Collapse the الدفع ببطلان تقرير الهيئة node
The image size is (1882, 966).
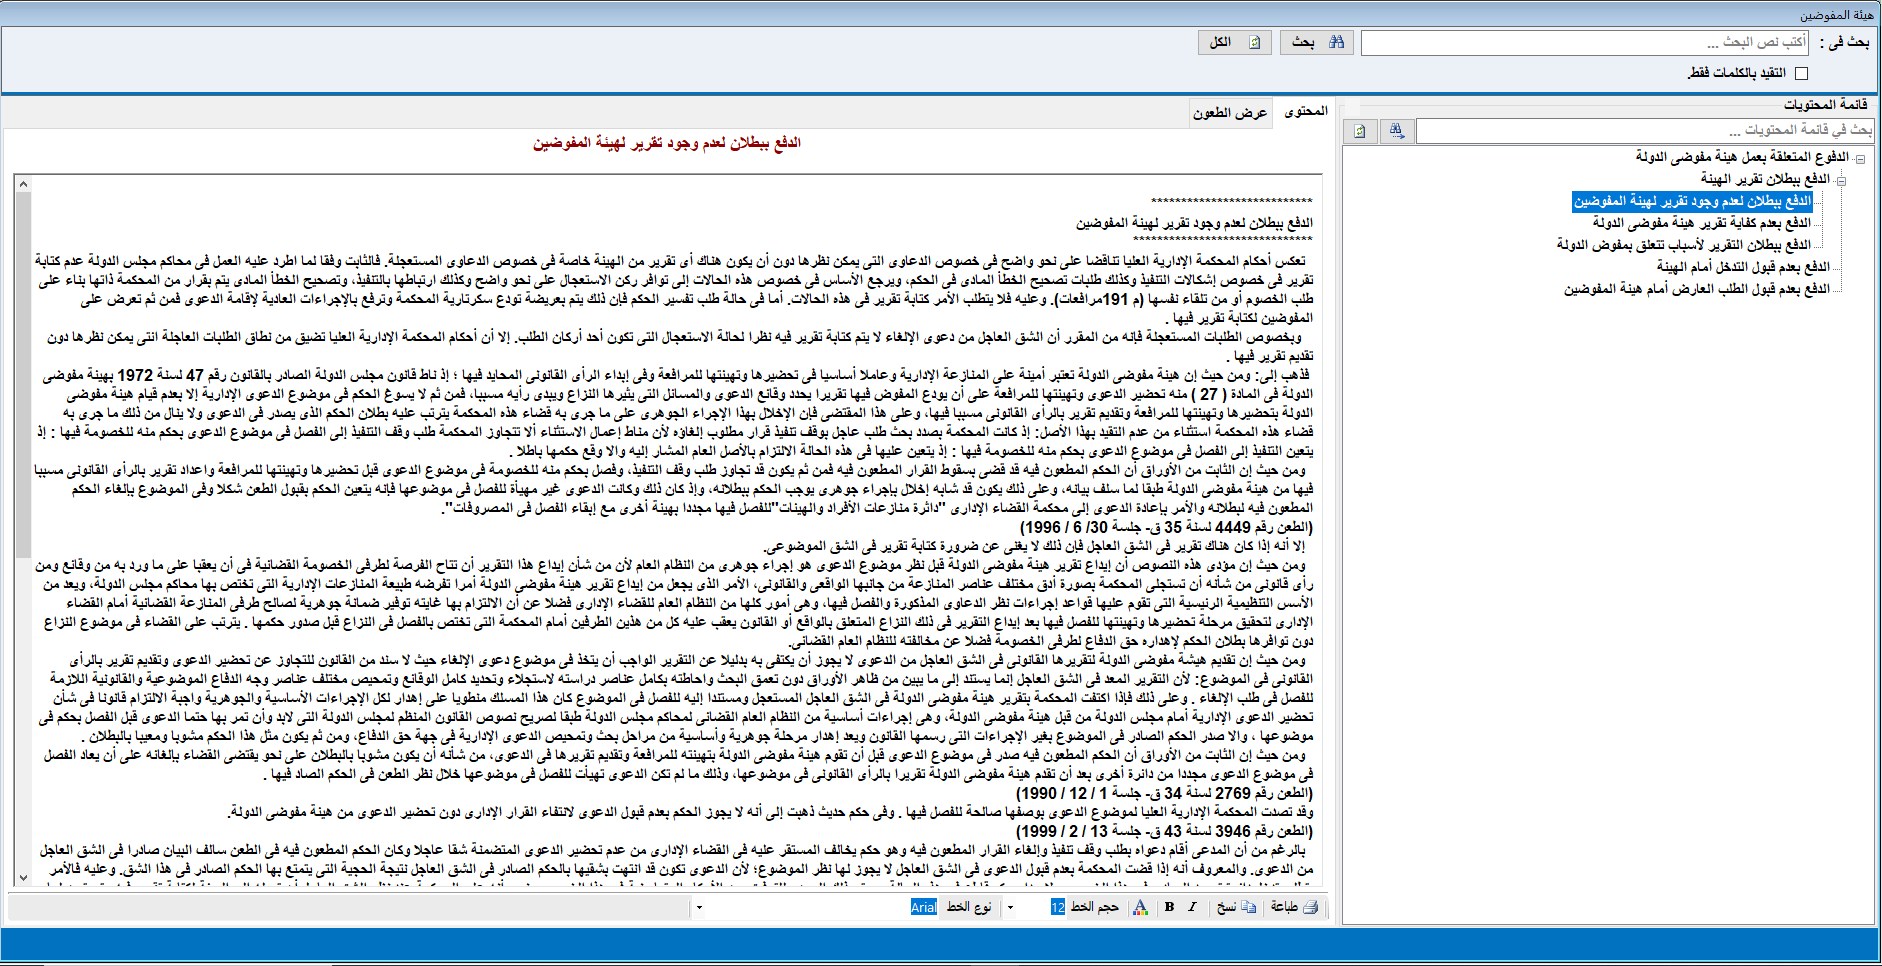(1841, 180)
